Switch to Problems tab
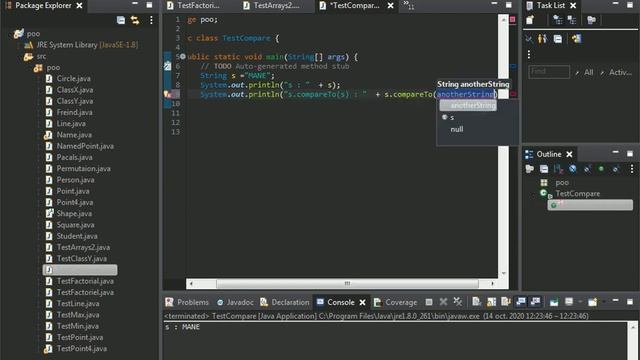This screenshot has height=360, width=640. (187, 302)
